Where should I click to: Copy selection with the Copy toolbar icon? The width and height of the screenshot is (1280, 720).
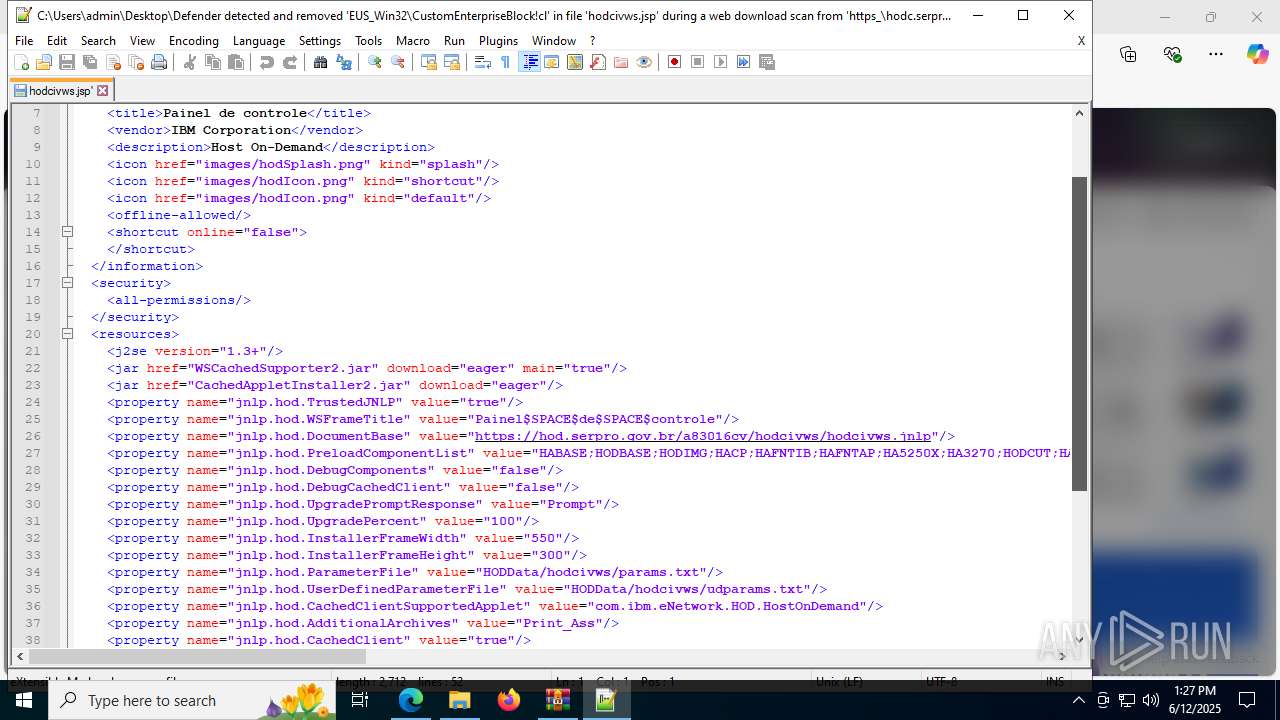(x=212, y=62)
